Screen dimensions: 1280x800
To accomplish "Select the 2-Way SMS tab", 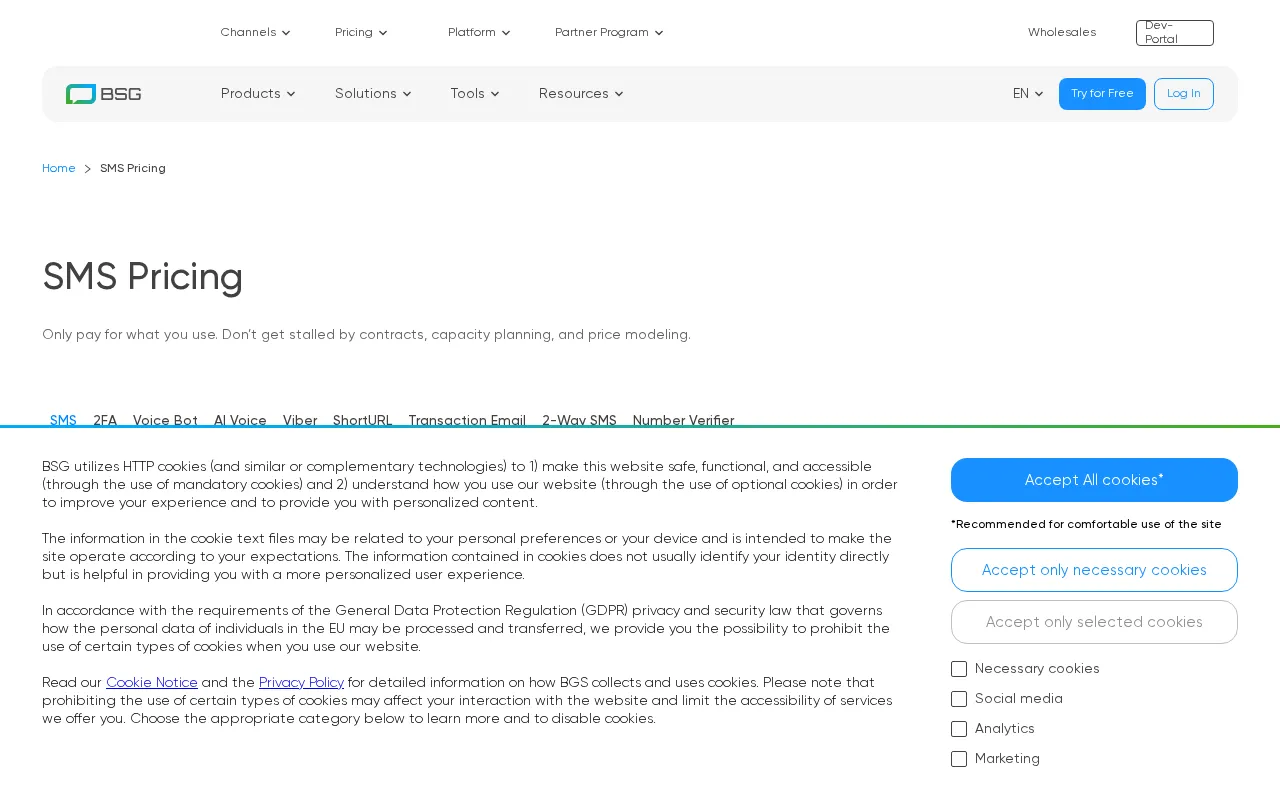I will pos(579,420).
